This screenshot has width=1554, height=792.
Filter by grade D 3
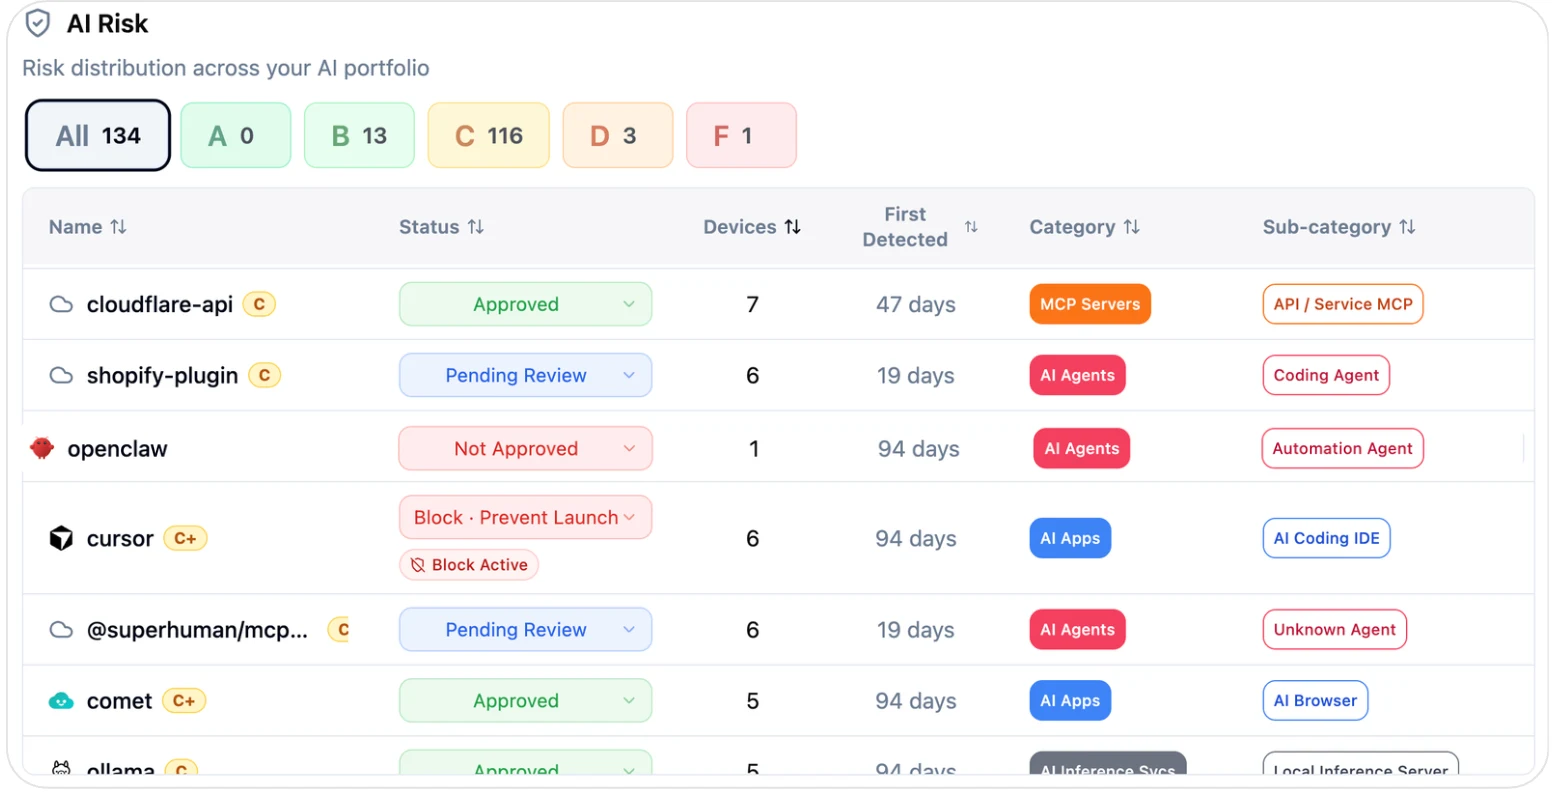[618, 135]
